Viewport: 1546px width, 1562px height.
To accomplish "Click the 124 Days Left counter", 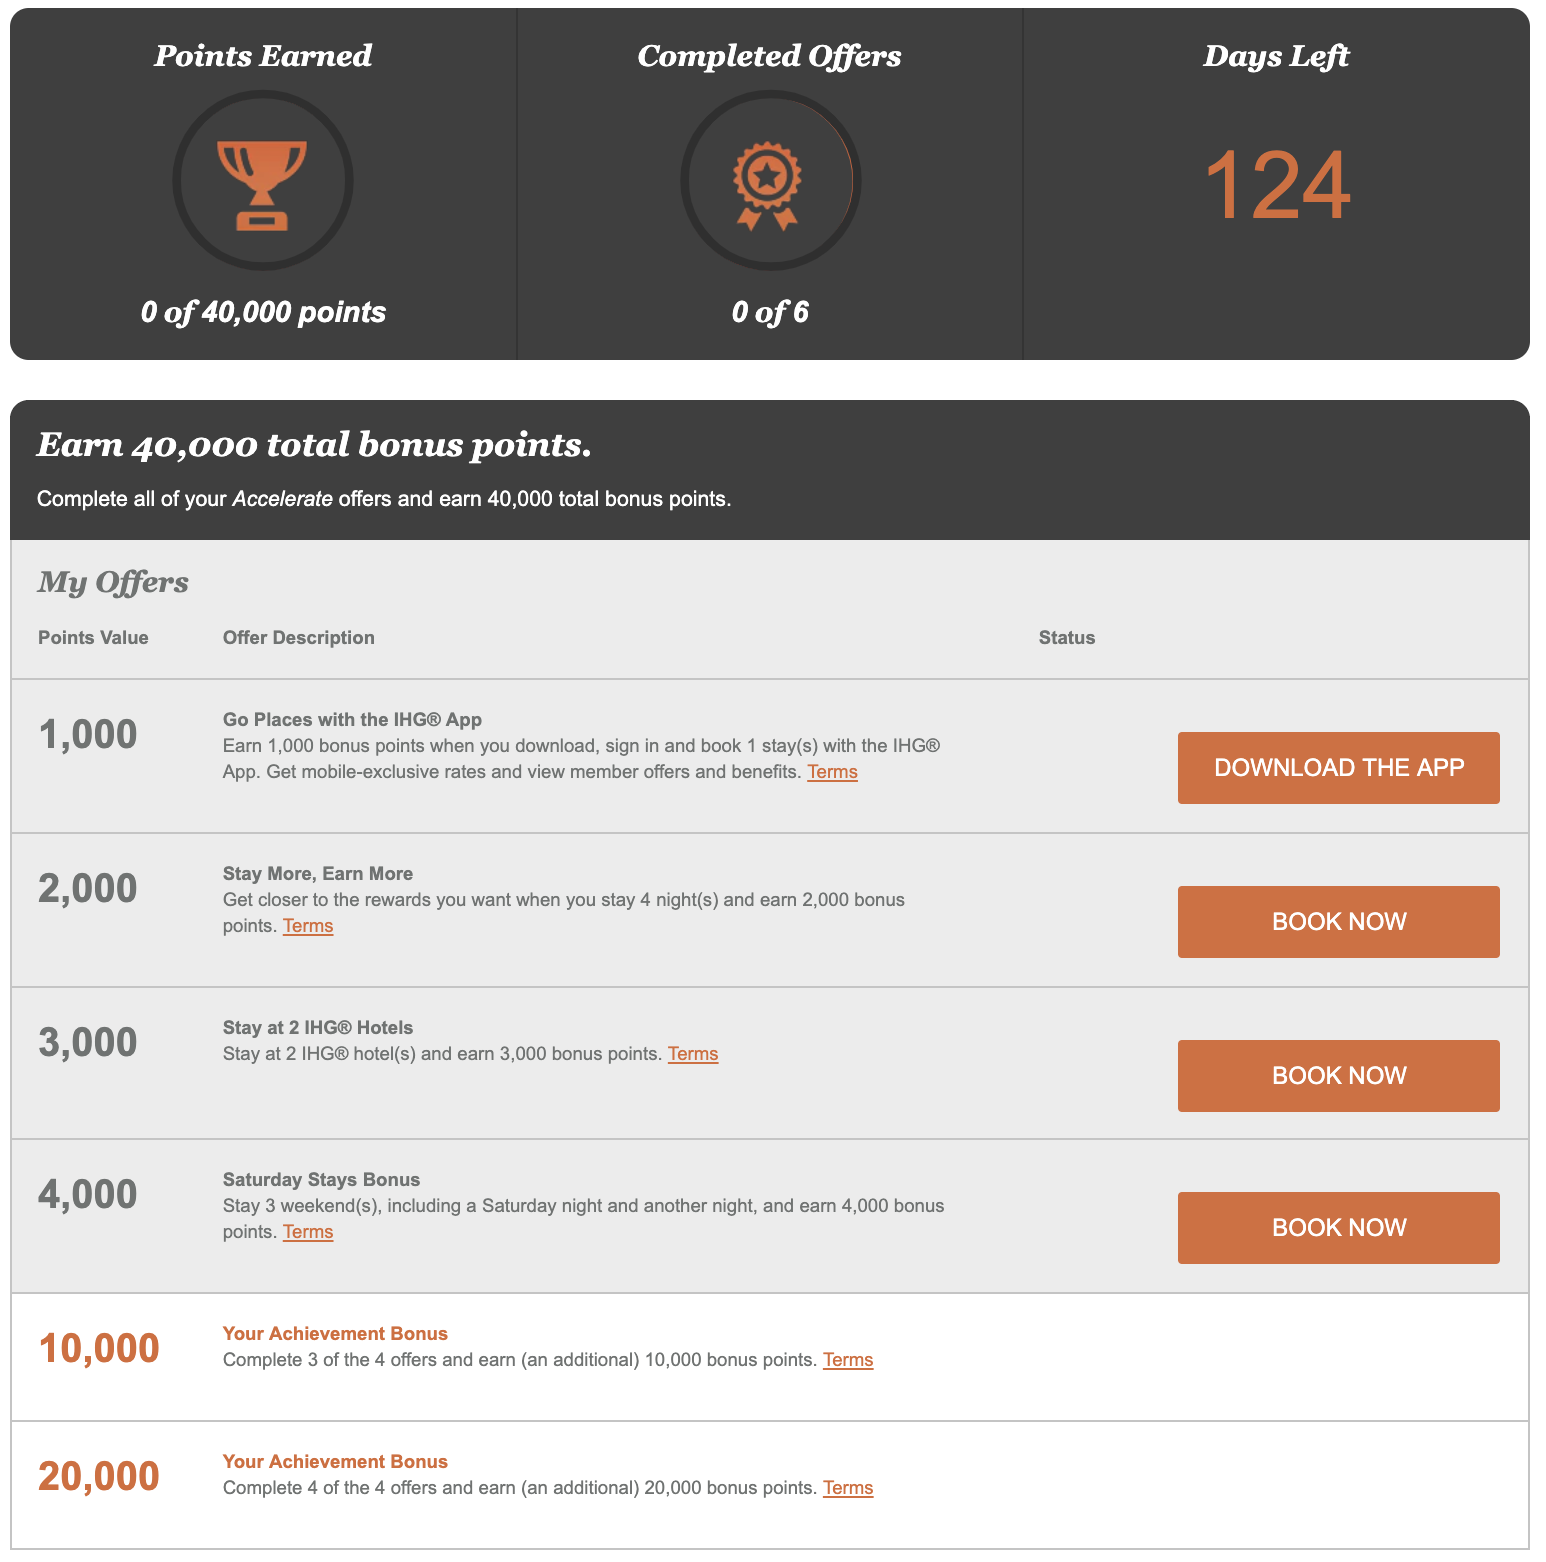I will point(1277,185).
